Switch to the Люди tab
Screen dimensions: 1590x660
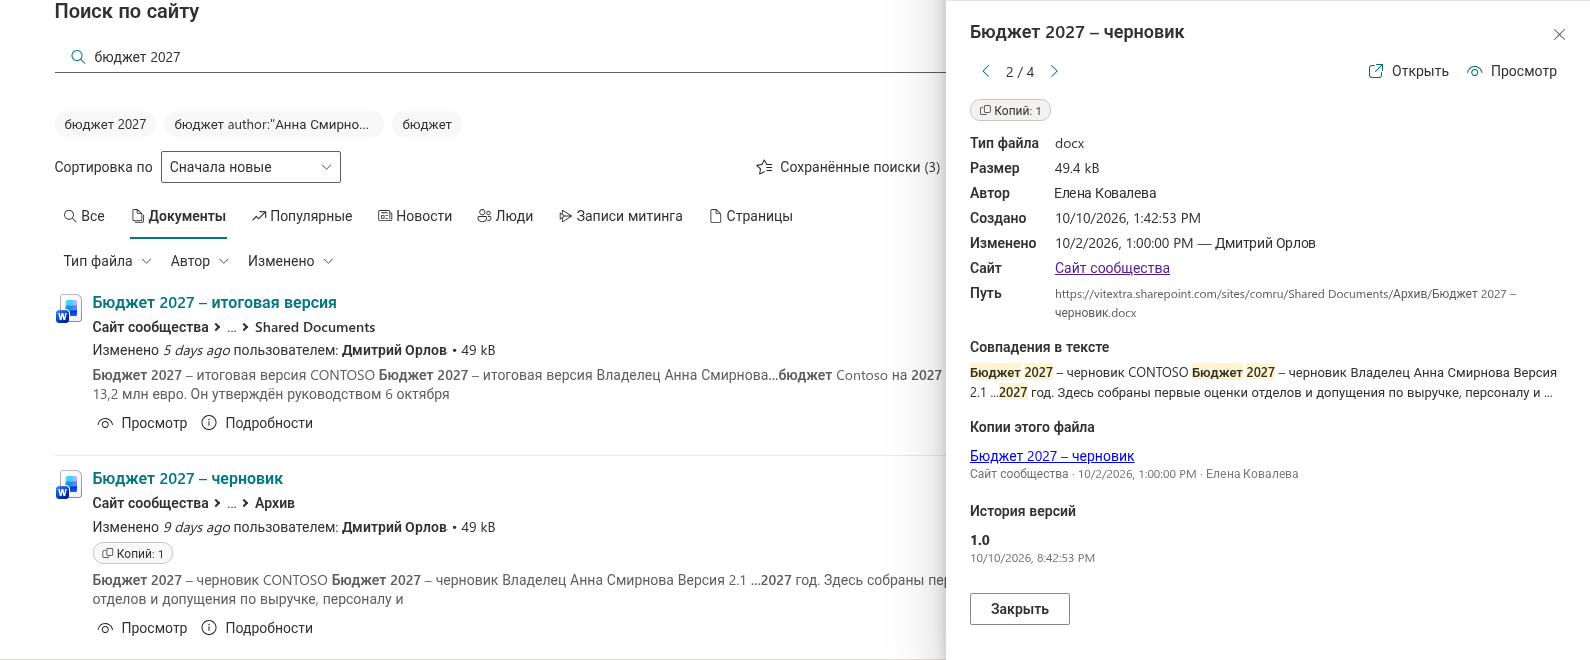point(505,216)
